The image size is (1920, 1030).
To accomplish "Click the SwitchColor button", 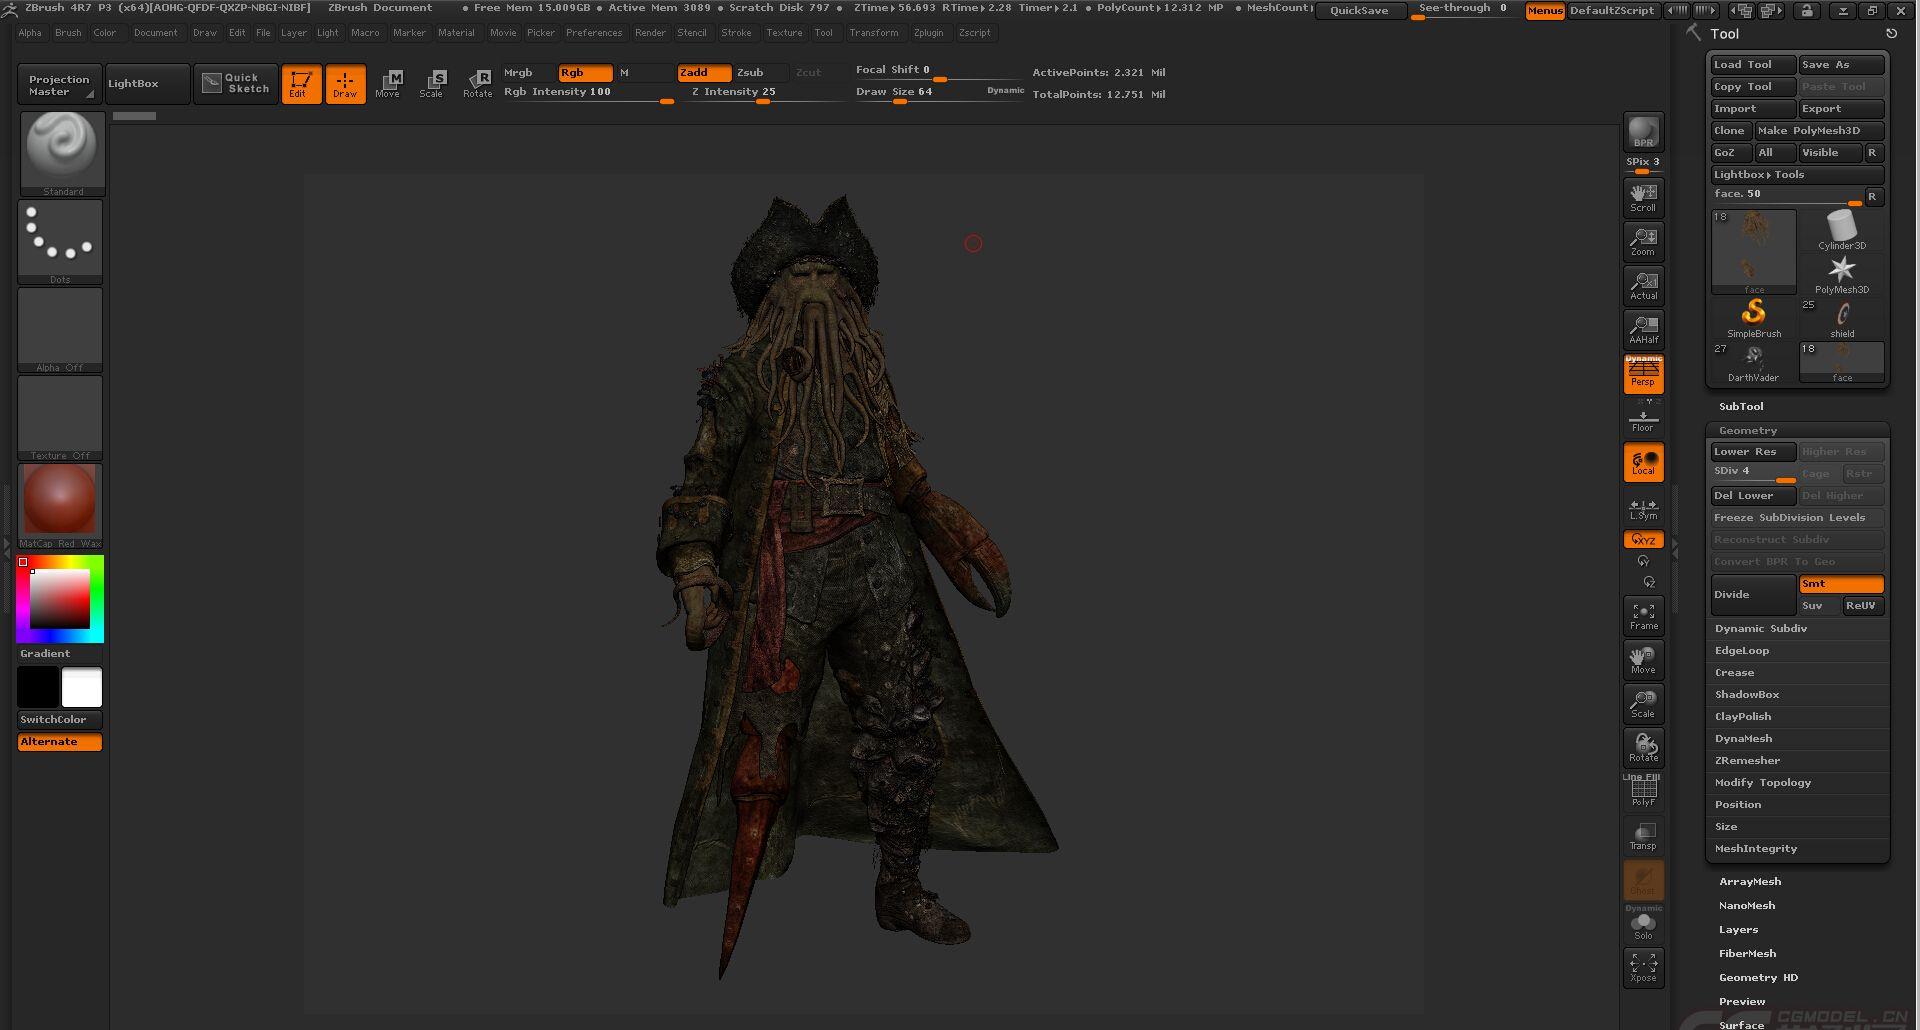I will pyautogui.click(x=60, y=720).
